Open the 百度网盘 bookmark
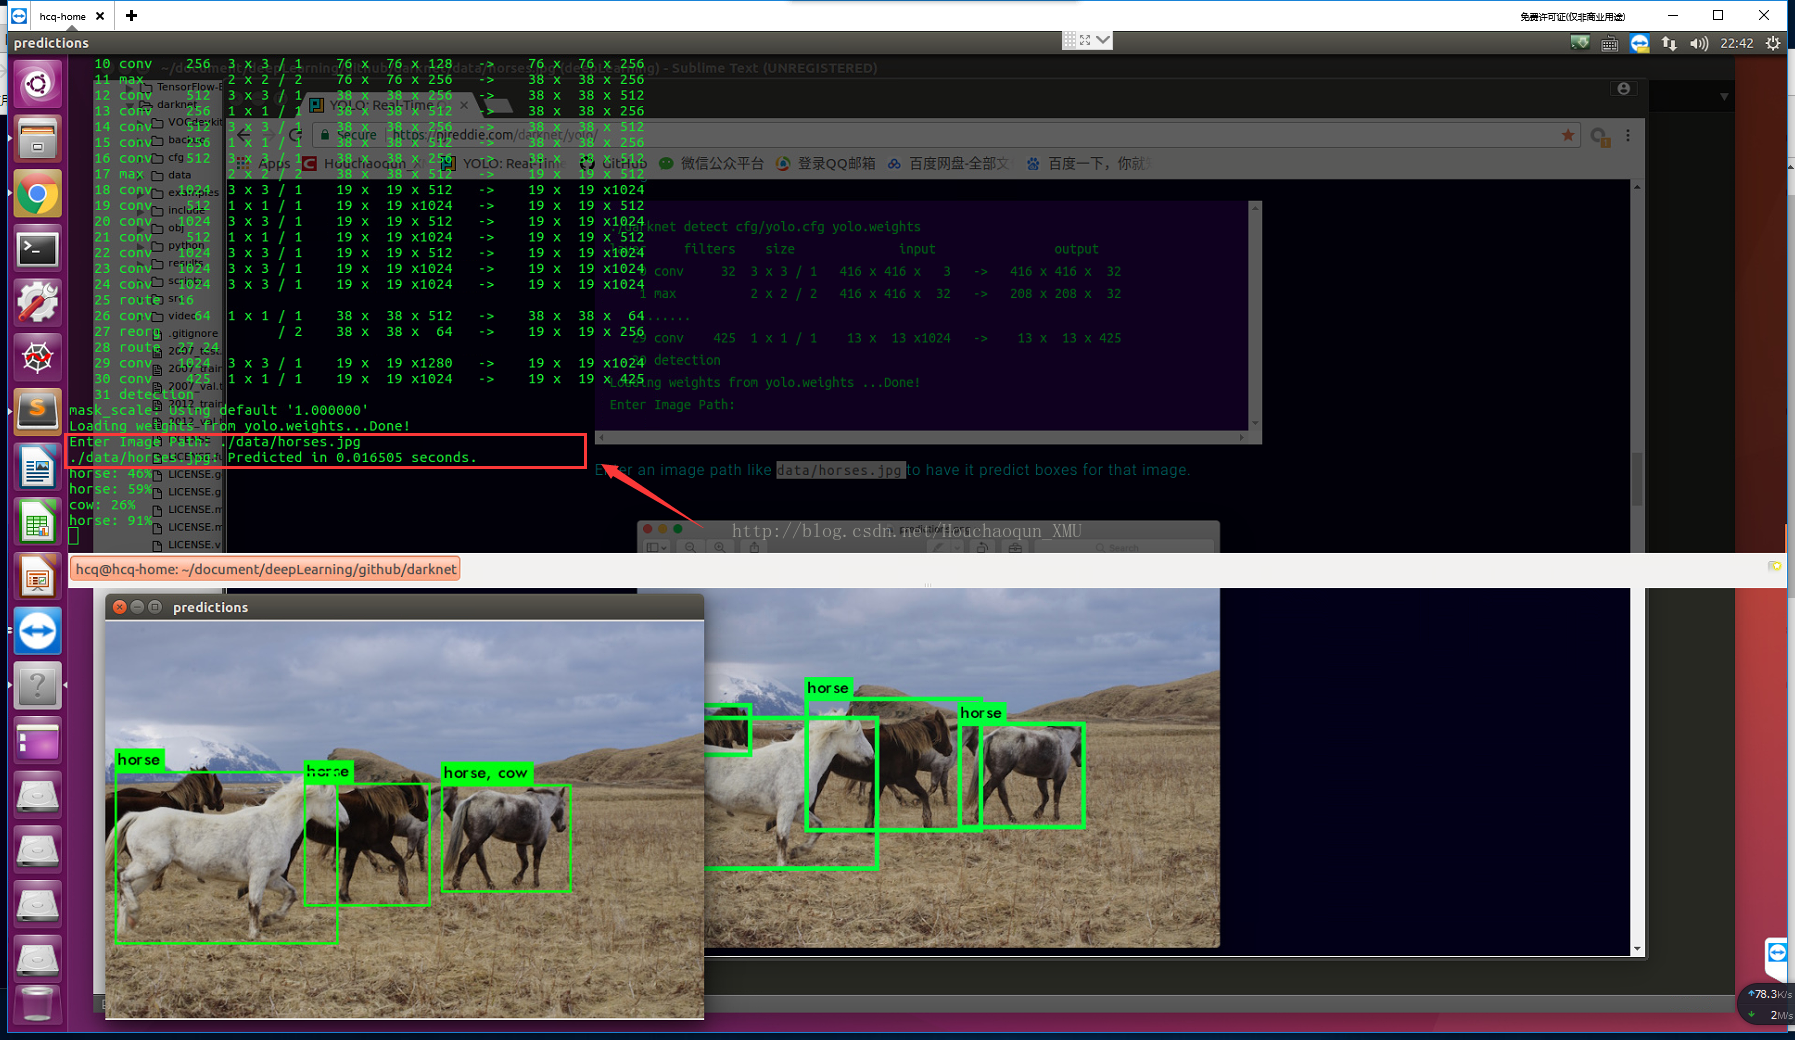The height and width of the screenshot is (1040, 1795). tap(948, 163)
